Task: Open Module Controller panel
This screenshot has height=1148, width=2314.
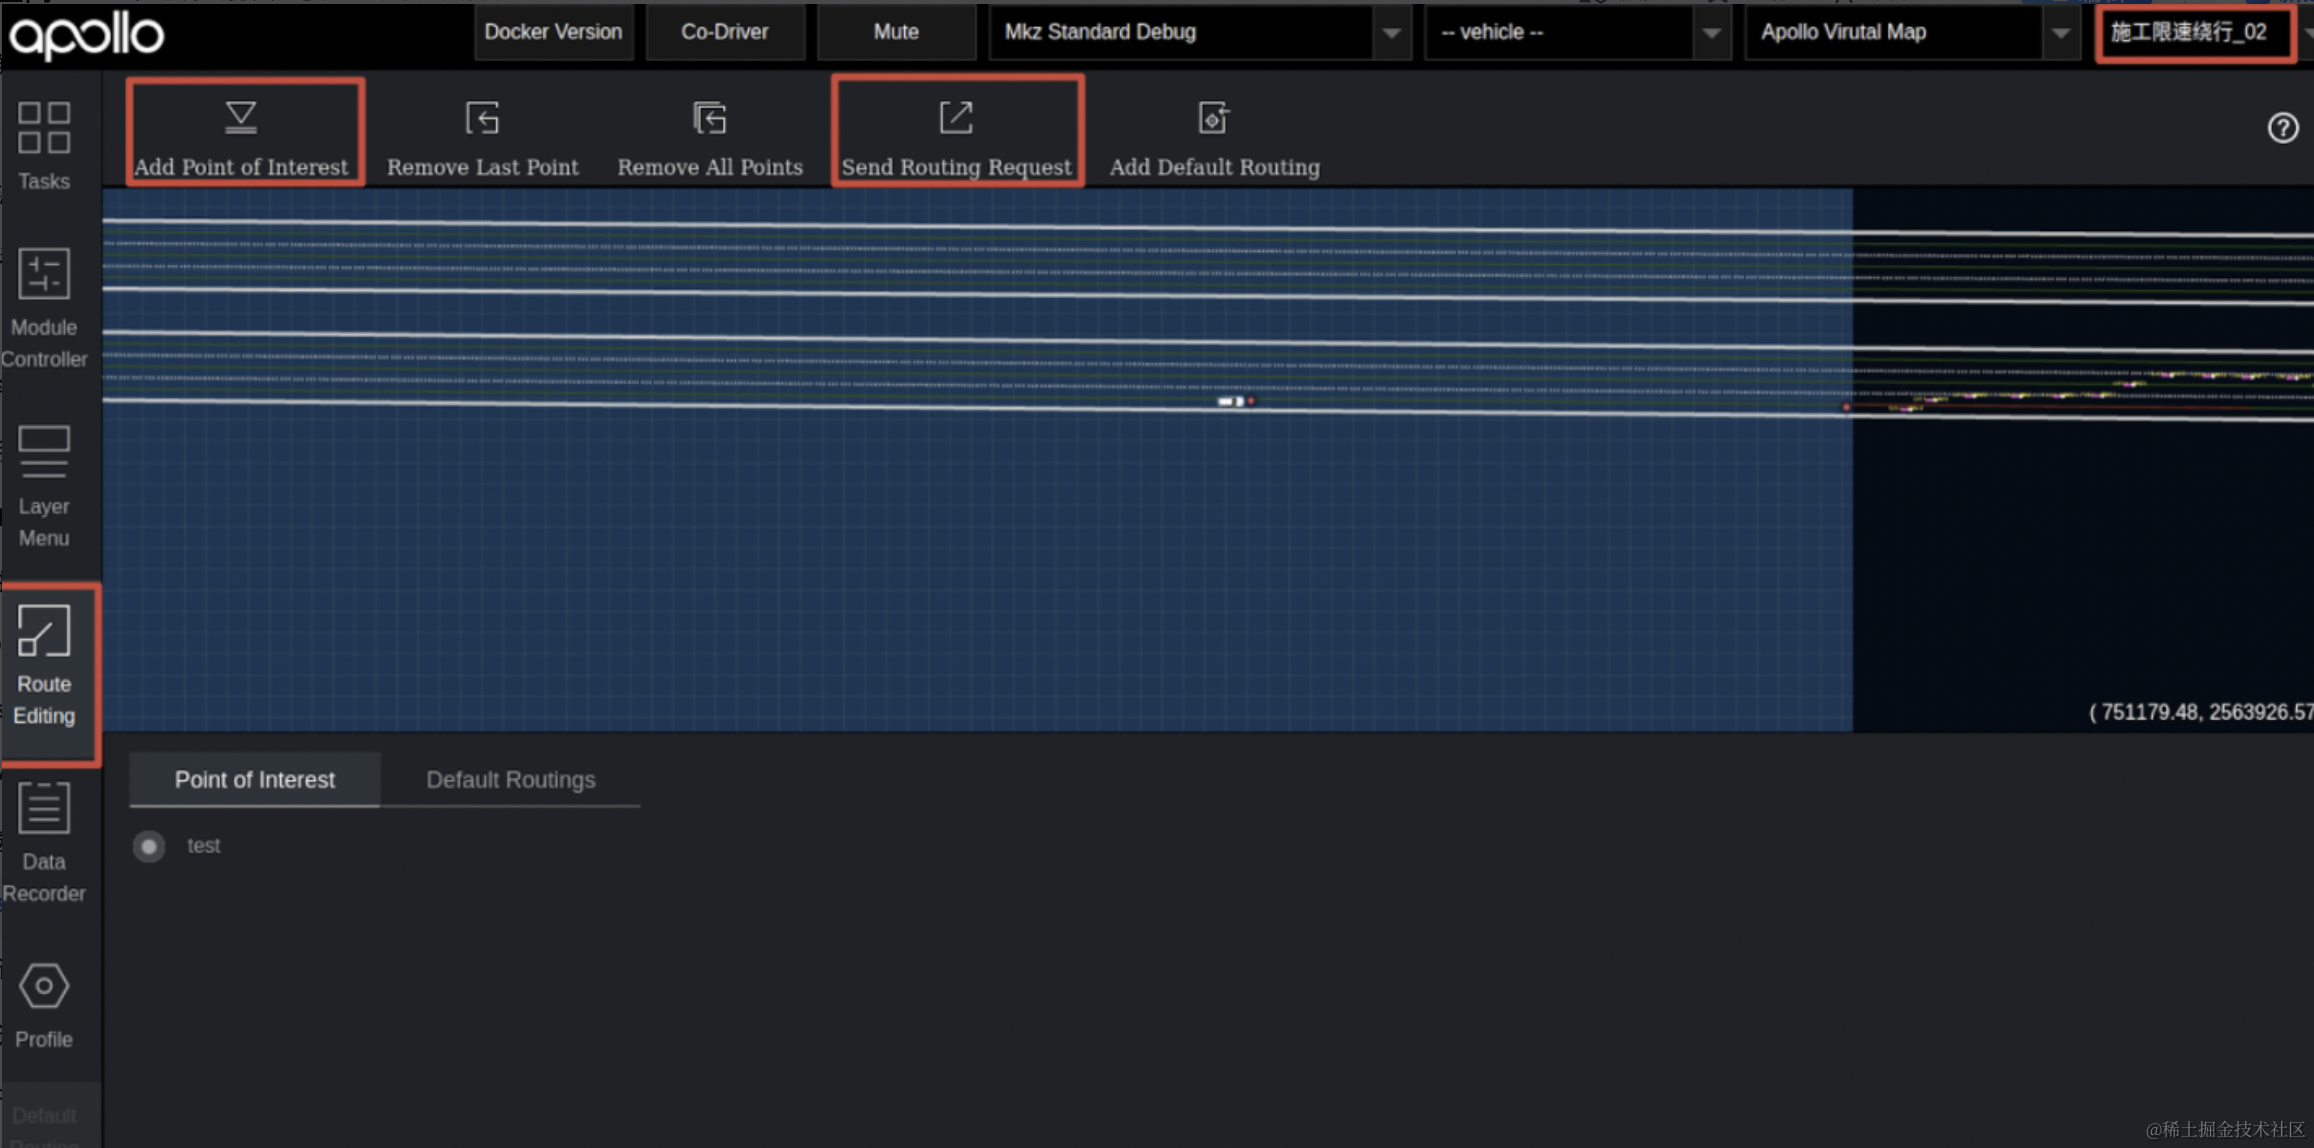Action: [44, 307]
